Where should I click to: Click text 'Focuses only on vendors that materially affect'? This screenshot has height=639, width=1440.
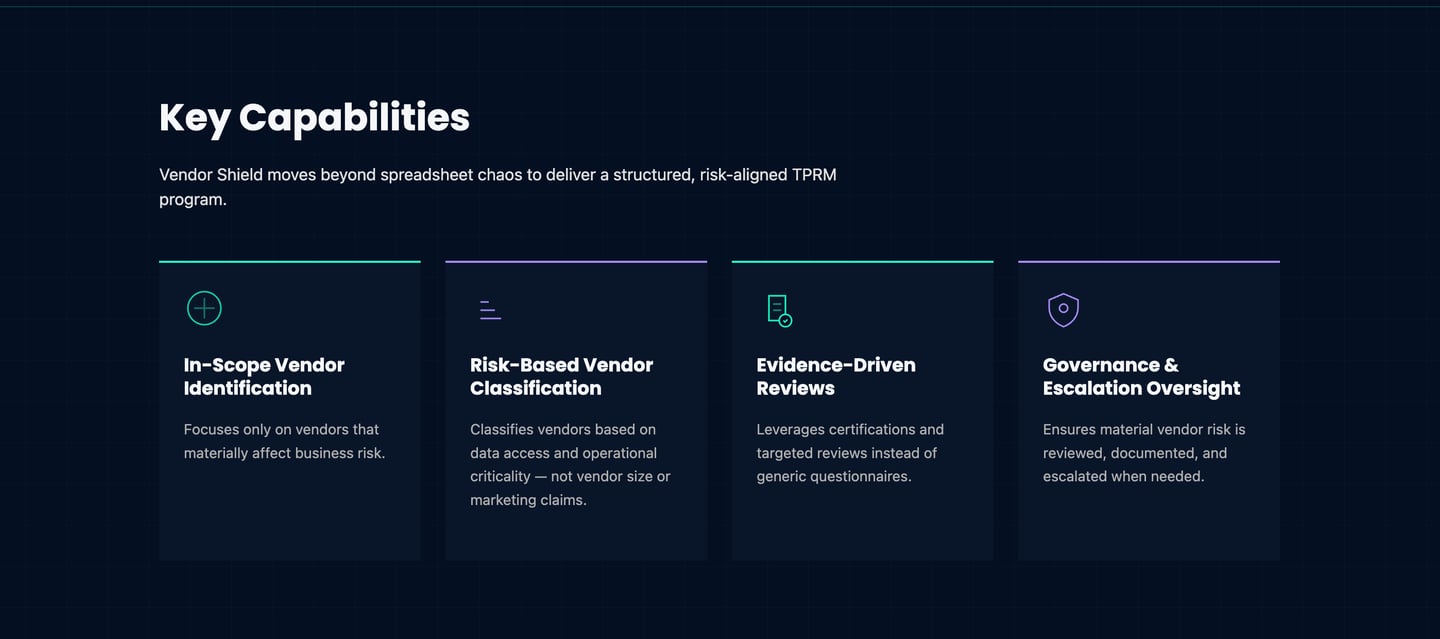tap(284, 441)
